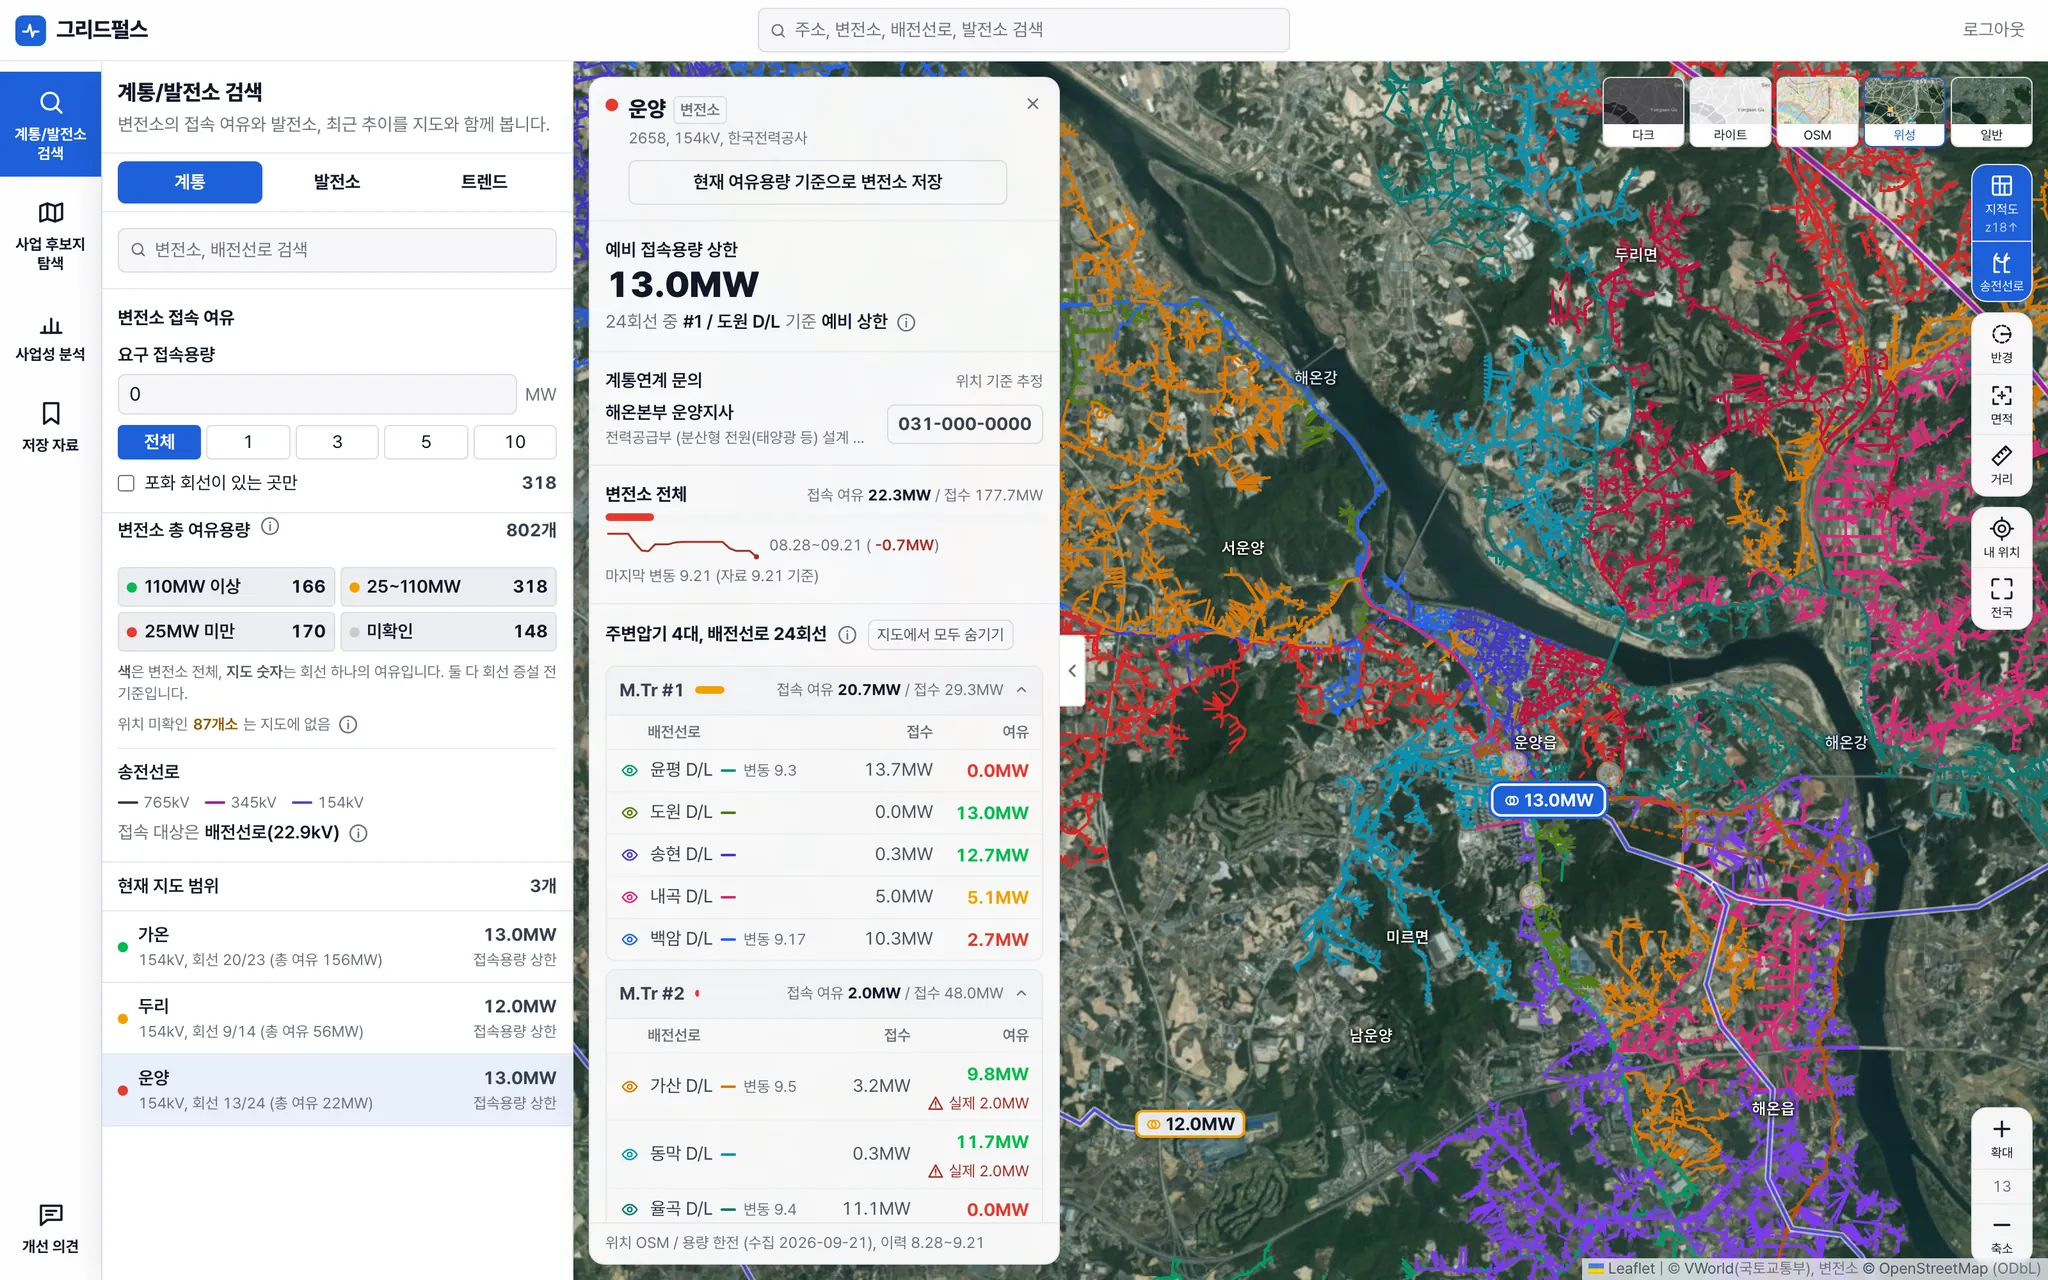This screenshot has height=1280, width=2048.
Task: Save substation with 현재 여유용량 기준으로 변전소 저장
Action: click(817, 182)
